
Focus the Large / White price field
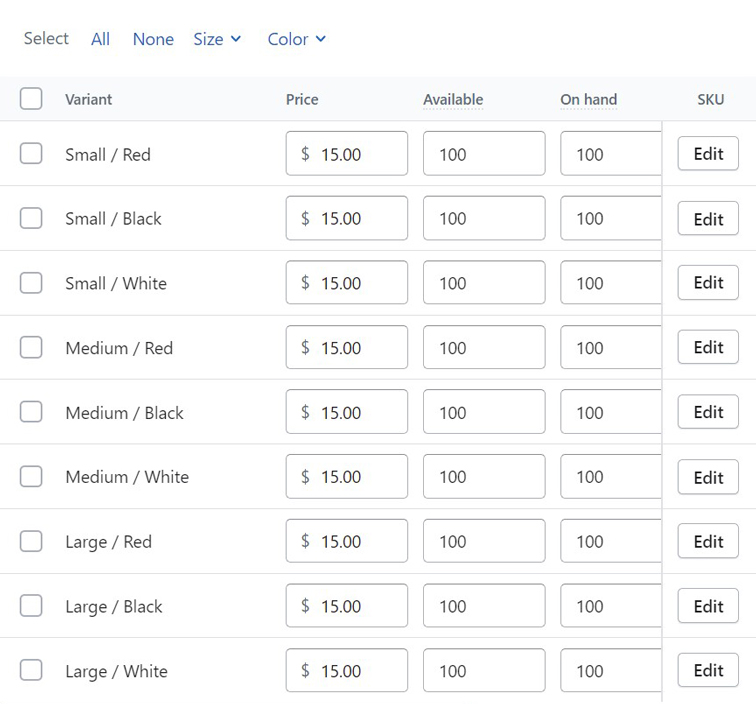tap(347, 670)
